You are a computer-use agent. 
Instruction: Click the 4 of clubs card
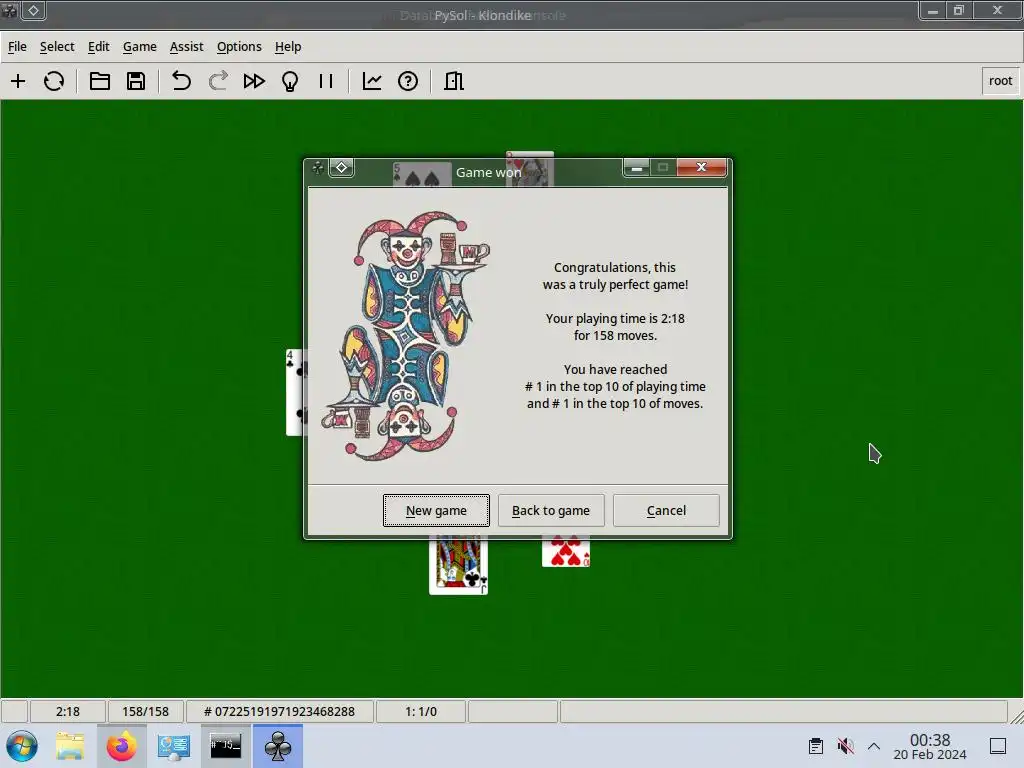coord(296,392)
